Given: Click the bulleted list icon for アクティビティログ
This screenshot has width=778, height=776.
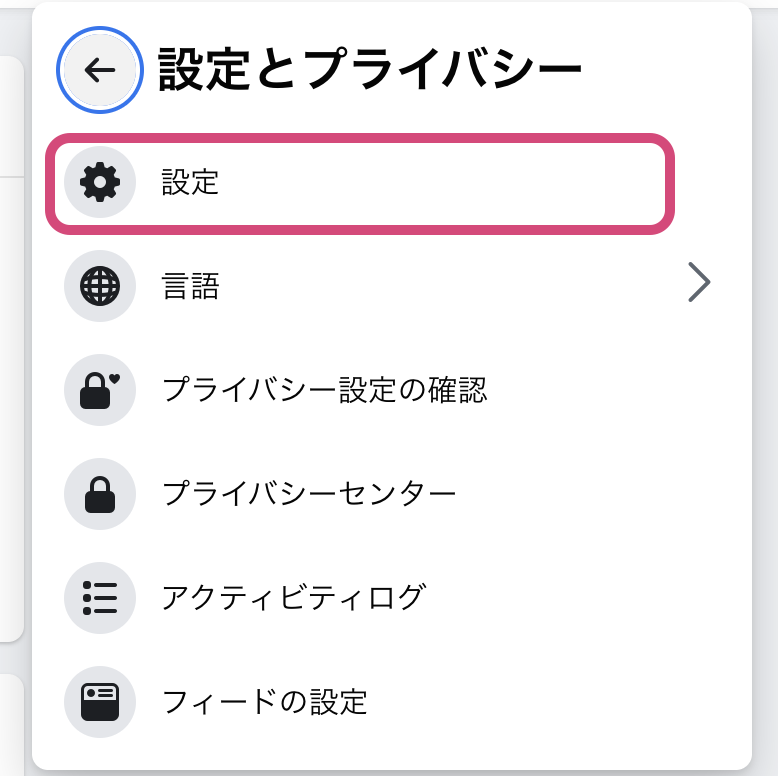Looking at the screenshot, I should click(x=100, y=598).
